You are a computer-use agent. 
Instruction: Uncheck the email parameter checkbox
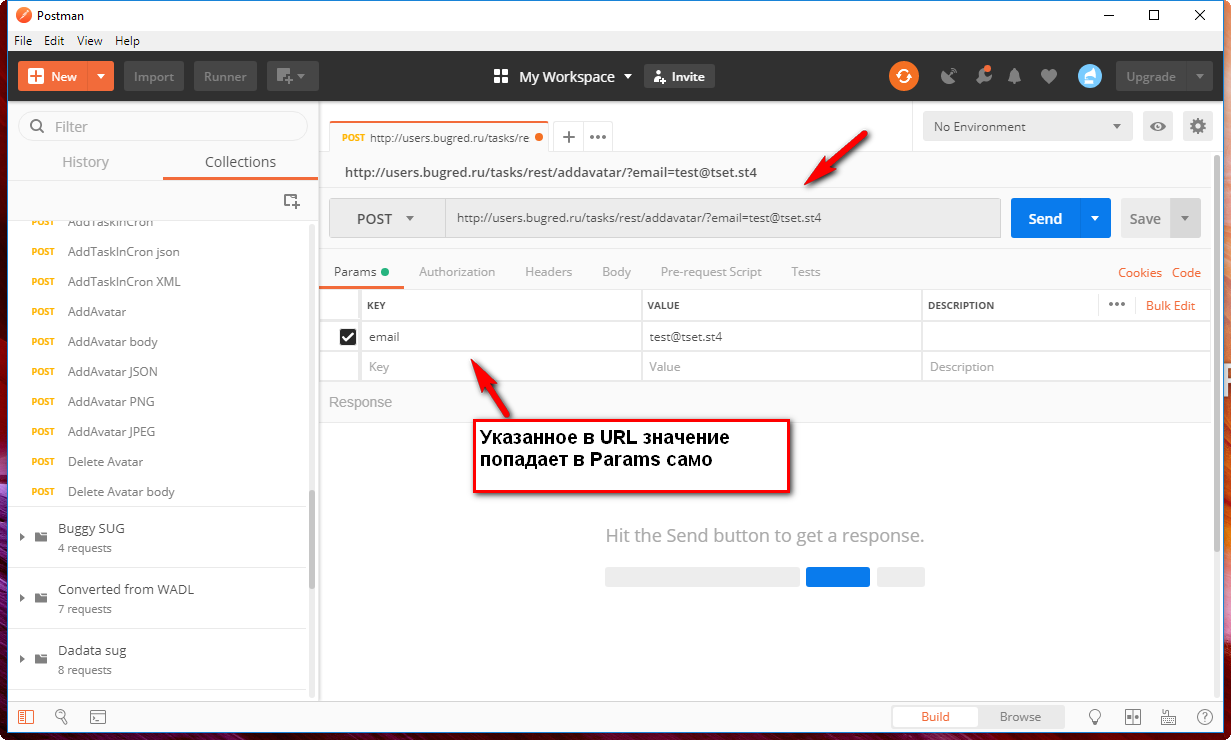348,337
